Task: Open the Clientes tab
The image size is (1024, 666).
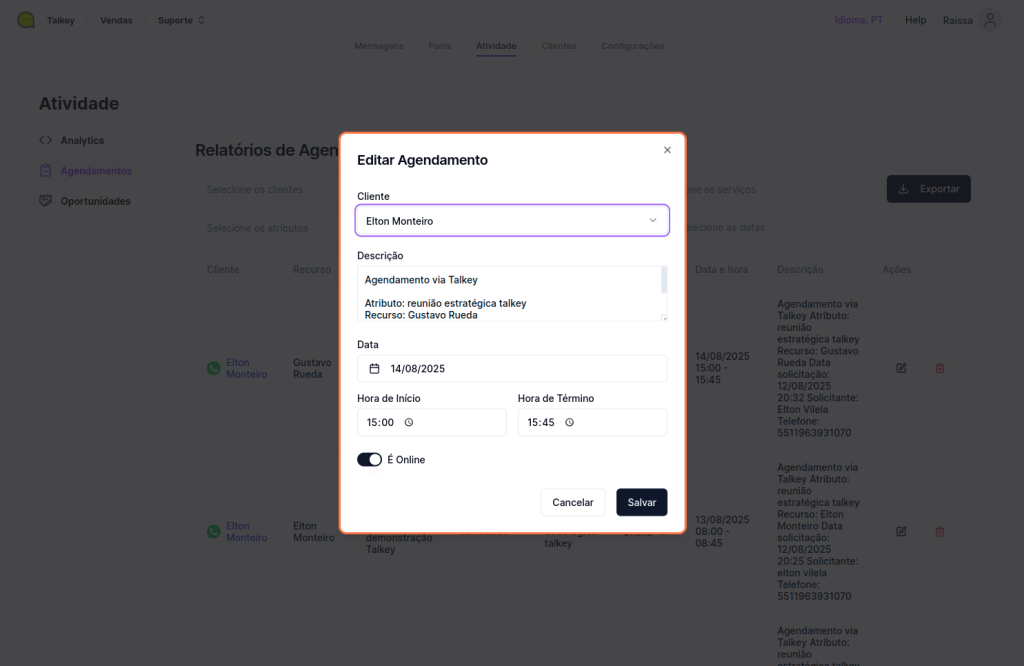Action: [x=558, y=46]
